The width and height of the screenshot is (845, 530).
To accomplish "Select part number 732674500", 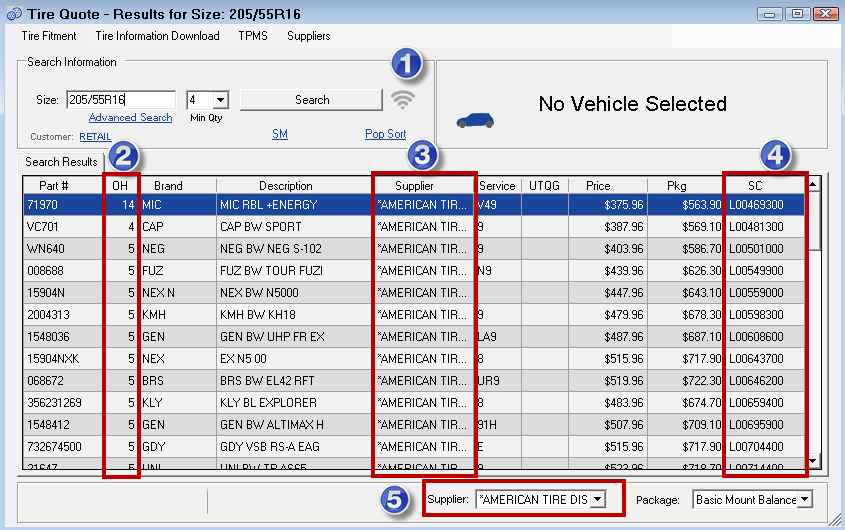I will tap(54, 447).
